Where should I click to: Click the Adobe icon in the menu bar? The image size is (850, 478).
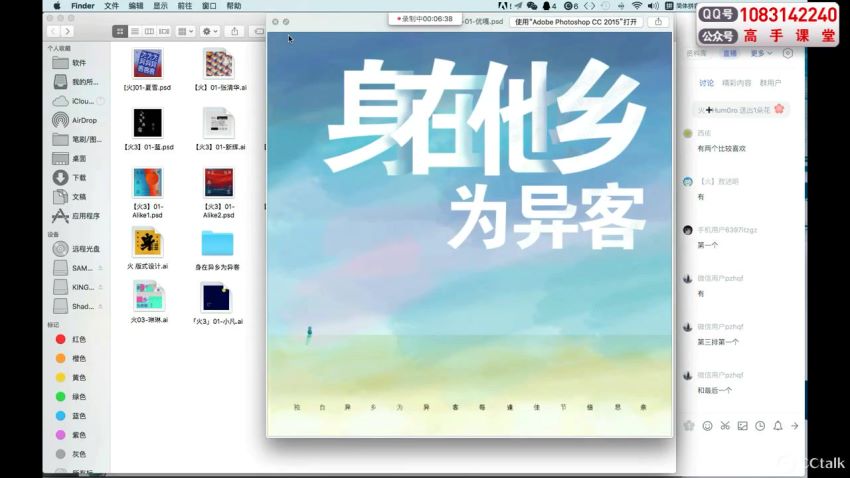[503, 5]
